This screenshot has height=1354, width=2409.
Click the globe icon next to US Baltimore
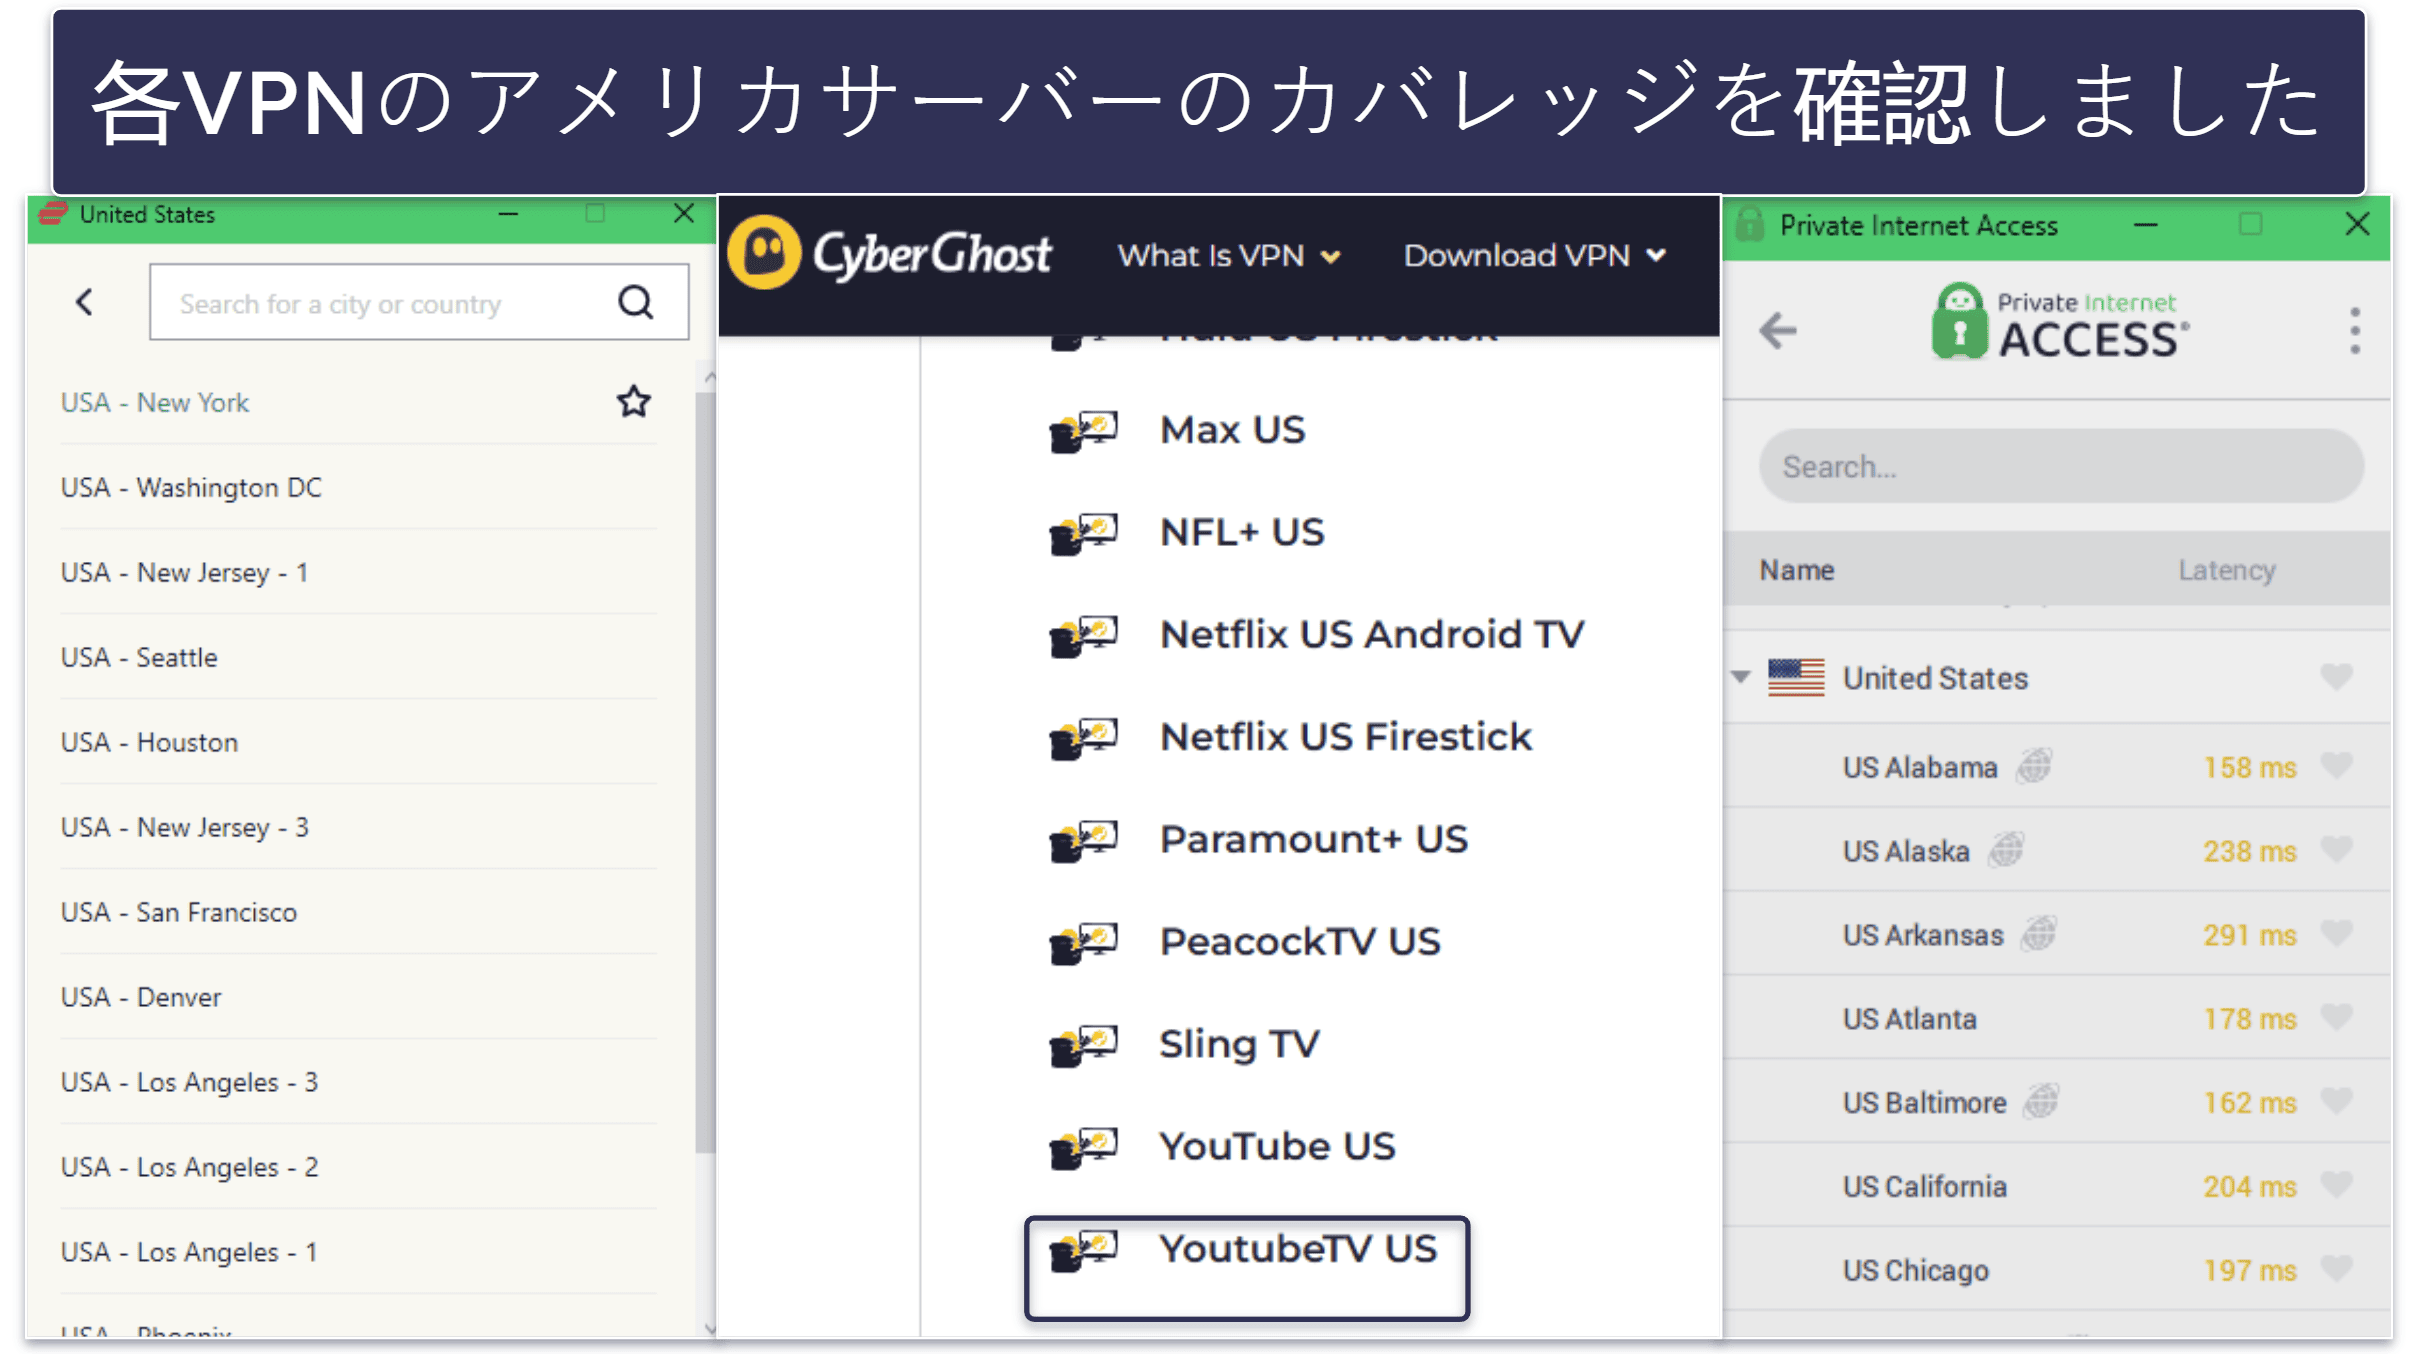click(2041, 1102)
